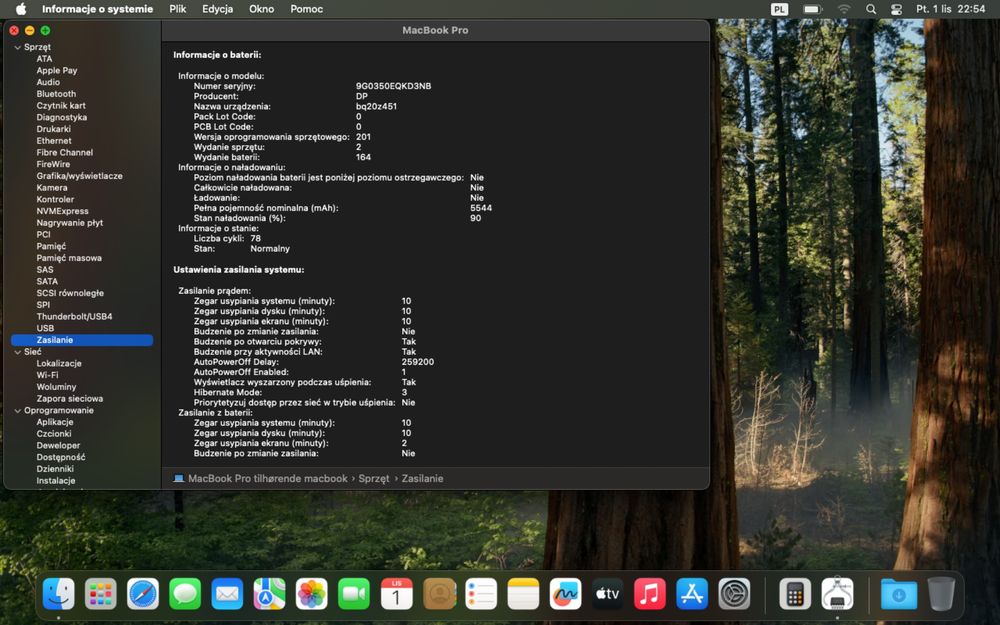Select USB in the sidebar
Screen dimensions: 1000x625
pos(45,328)
